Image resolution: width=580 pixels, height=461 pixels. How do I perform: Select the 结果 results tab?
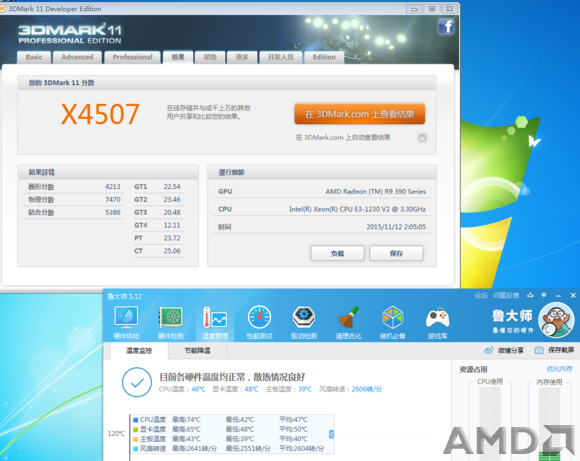[178, 57]
